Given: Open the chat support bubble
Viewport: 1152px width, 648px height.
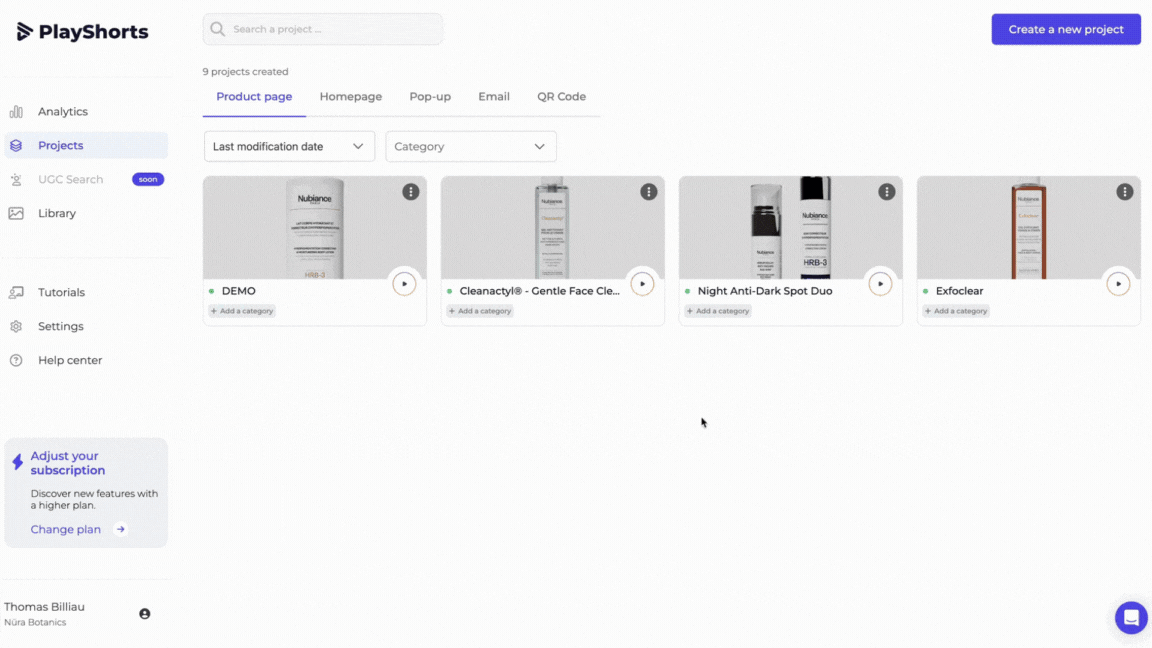Looking at the screenshot, I should 1131,617.
